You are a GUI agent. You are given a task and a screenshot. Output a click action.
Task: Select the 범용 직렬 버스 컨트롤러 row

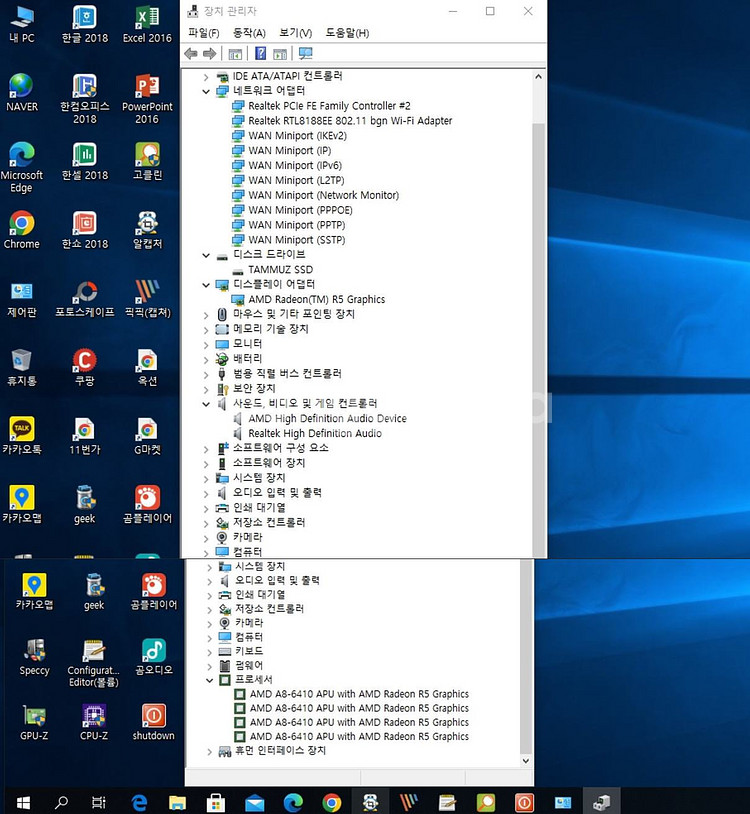pos(287,374)
